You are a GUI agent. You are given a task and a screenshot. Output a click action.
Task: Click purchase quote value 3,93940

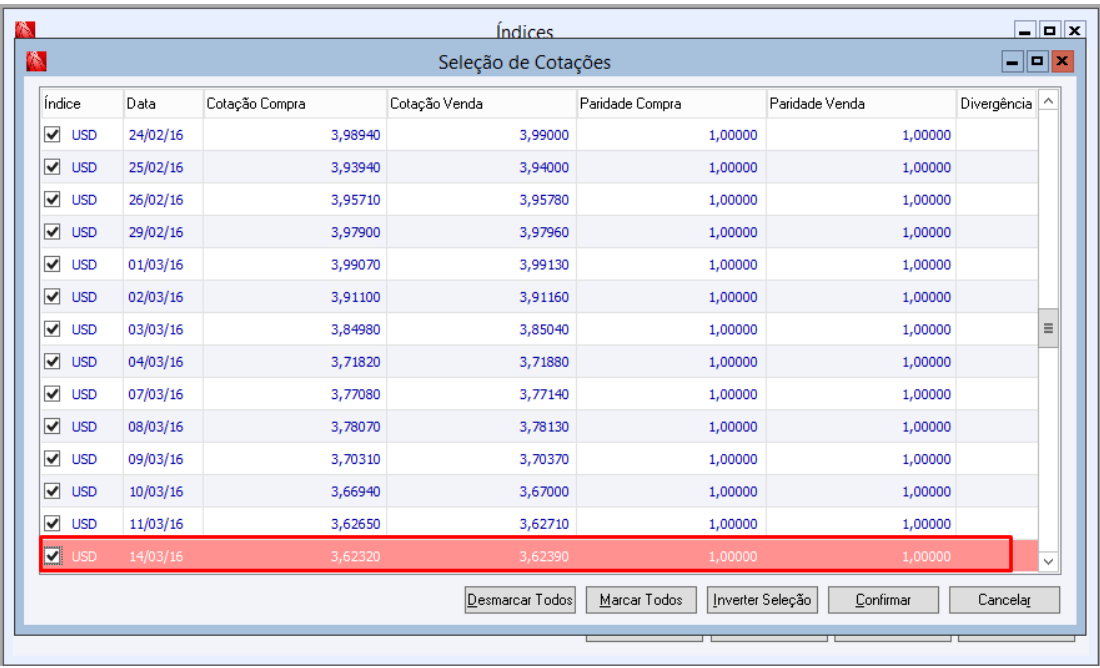356,167
